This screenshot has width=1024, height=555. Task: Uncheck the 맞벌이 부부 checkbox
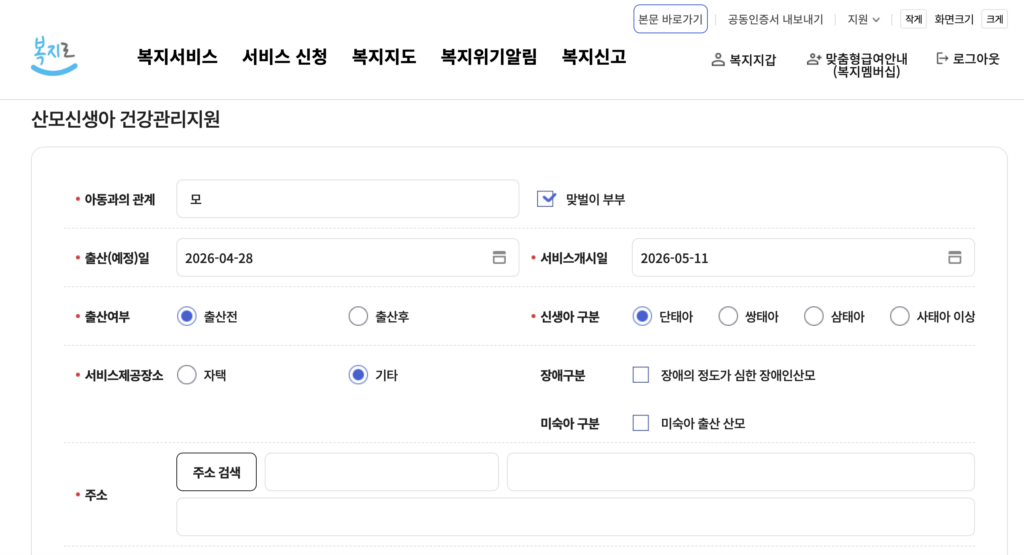point(546,199)
